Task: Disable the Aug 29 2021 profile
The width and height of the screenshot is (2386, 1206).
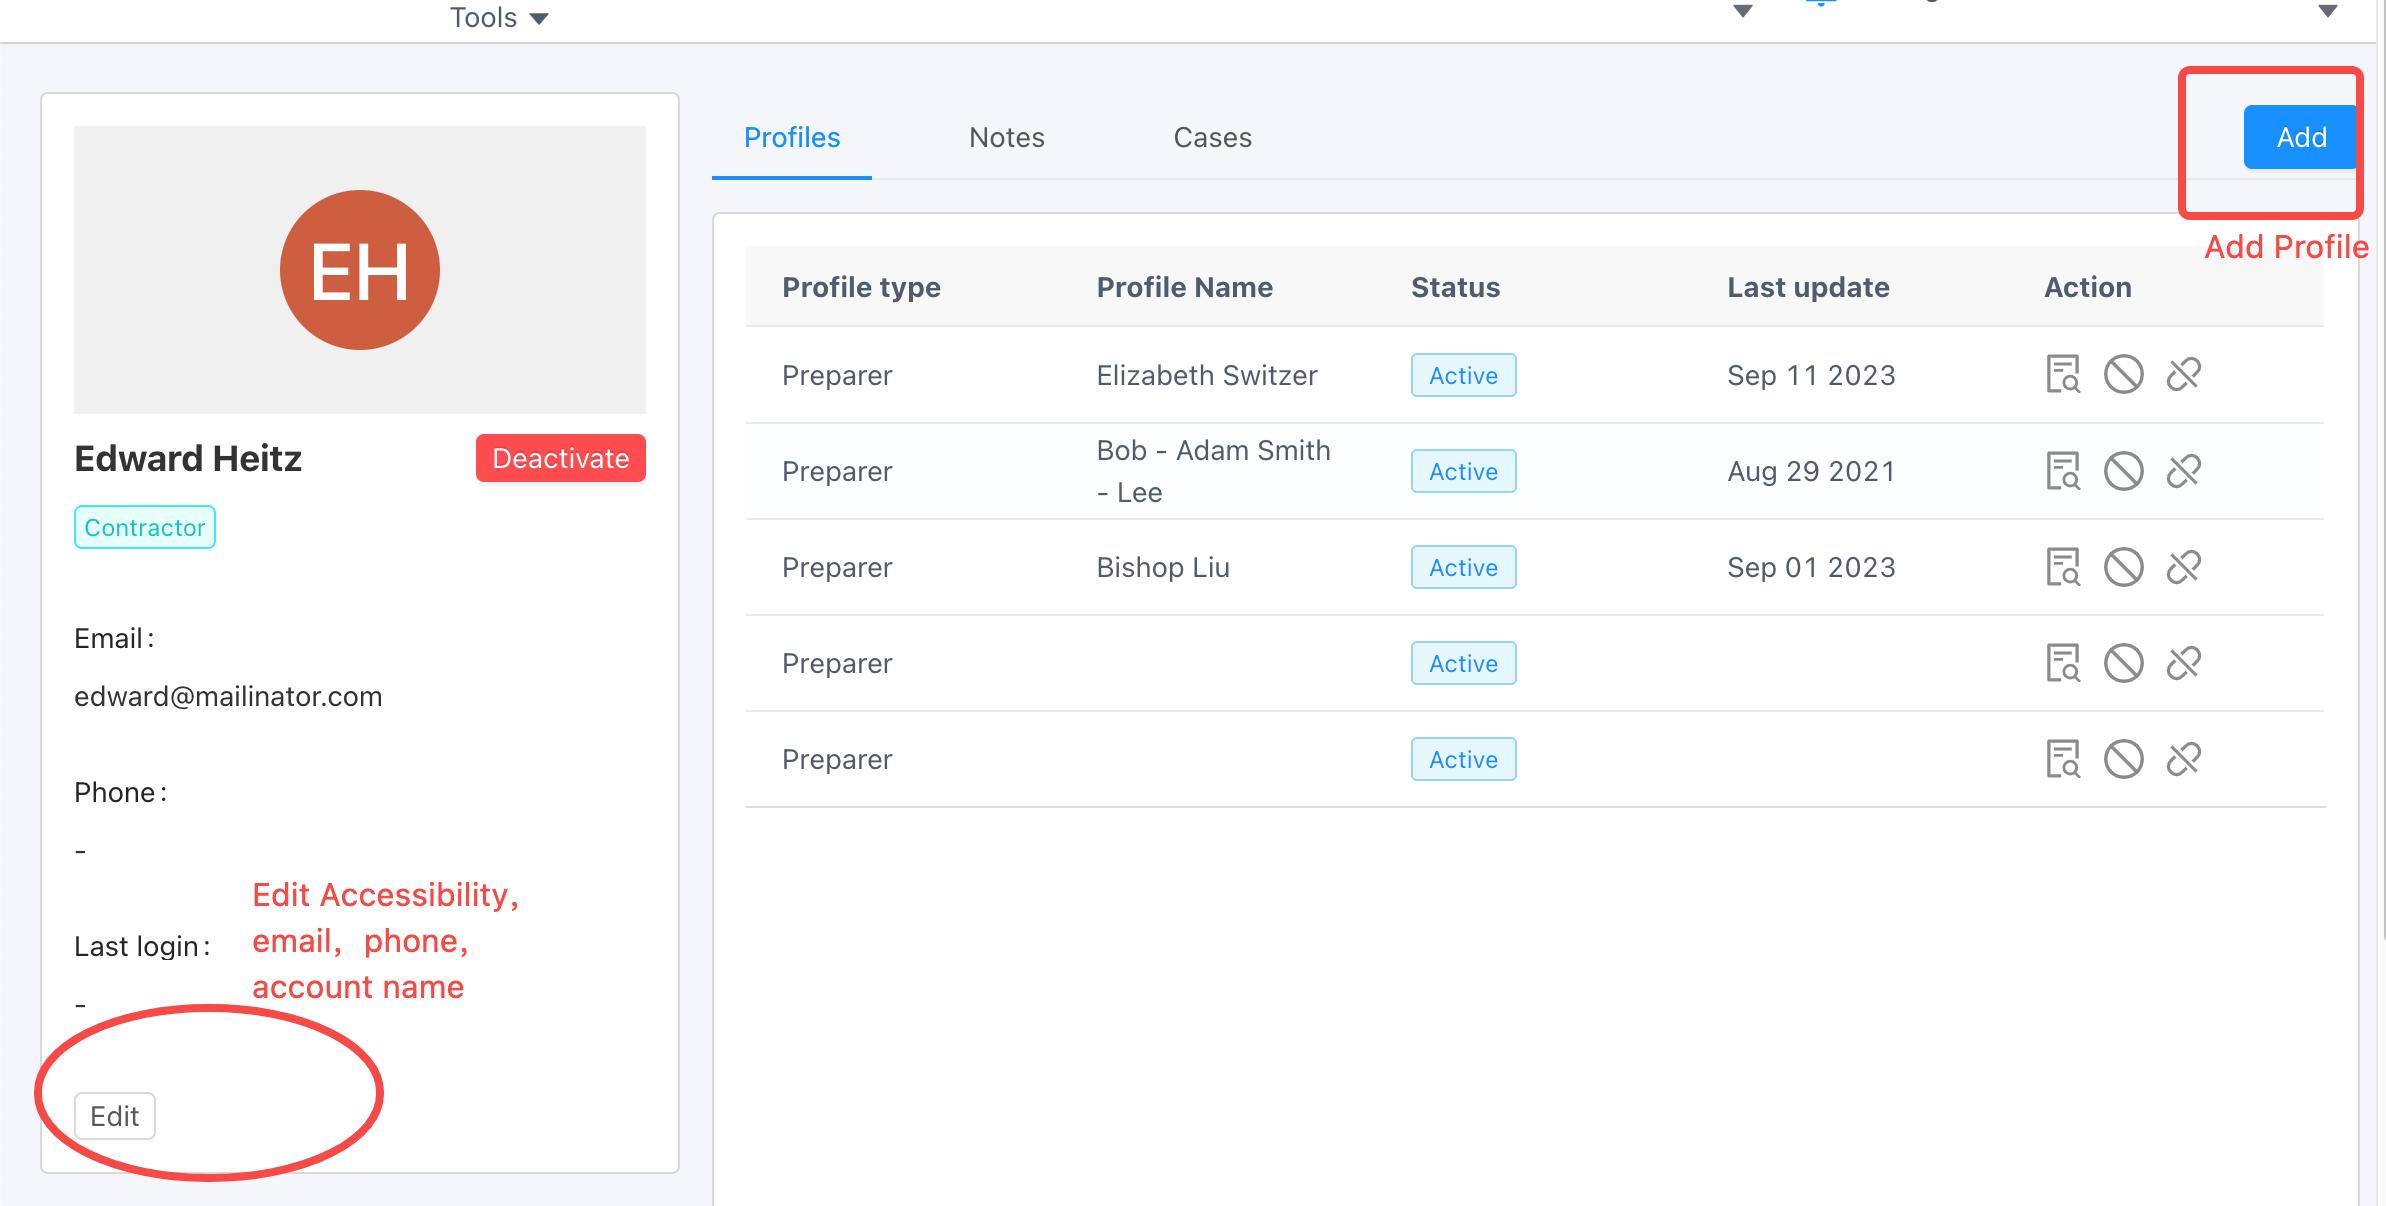Action: pos(2123,471)
